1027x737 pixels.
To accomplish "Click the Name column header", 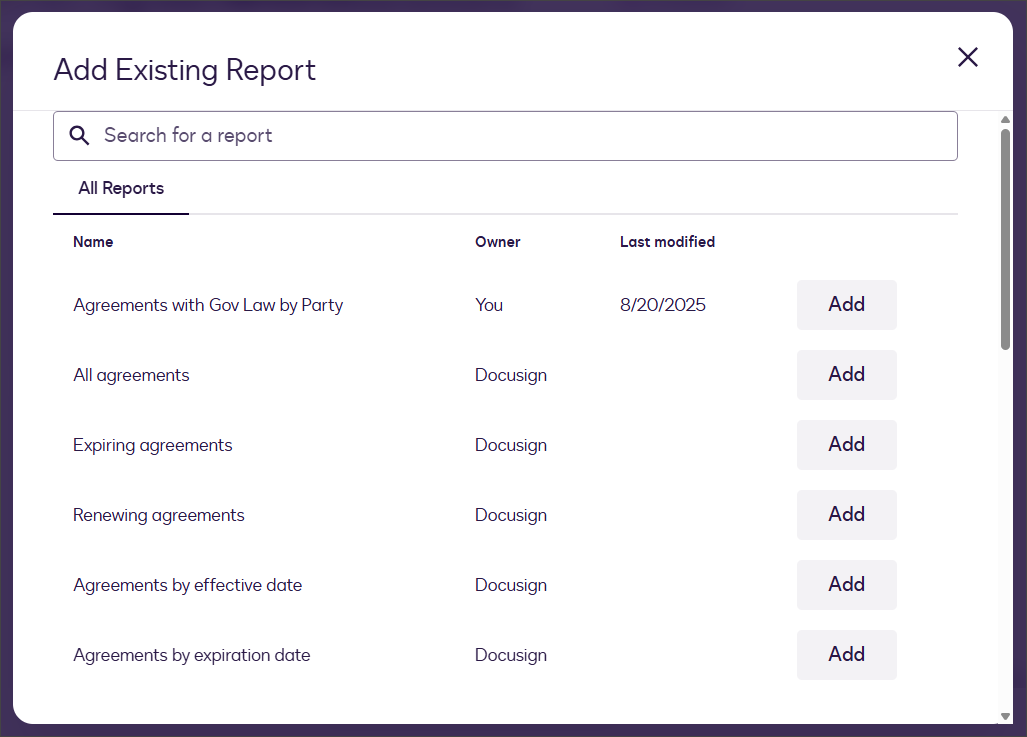I will (x=93, y=242).
